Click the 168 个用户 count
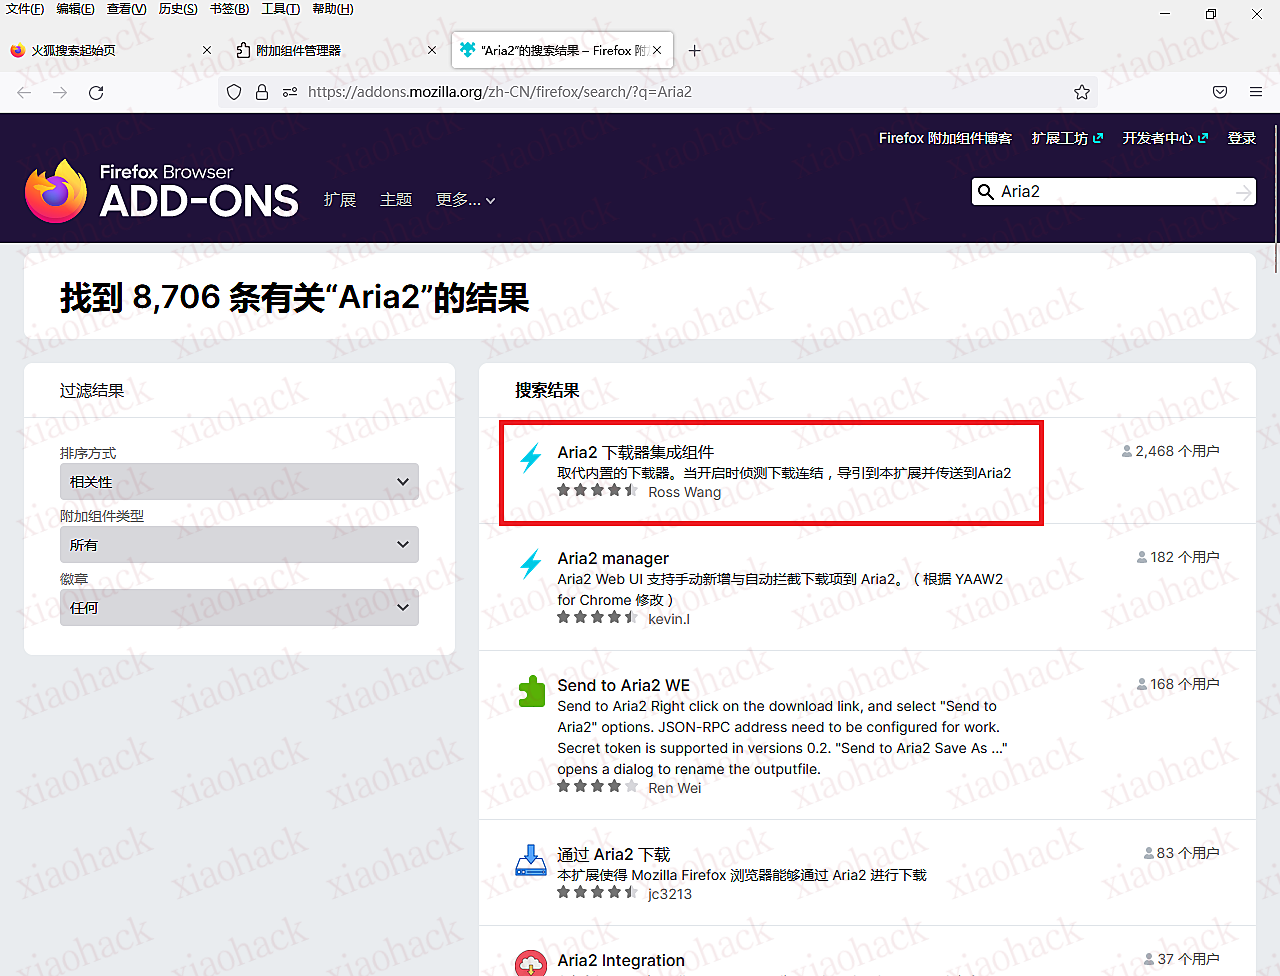 pyautogui.click(x=1178, y=684)
